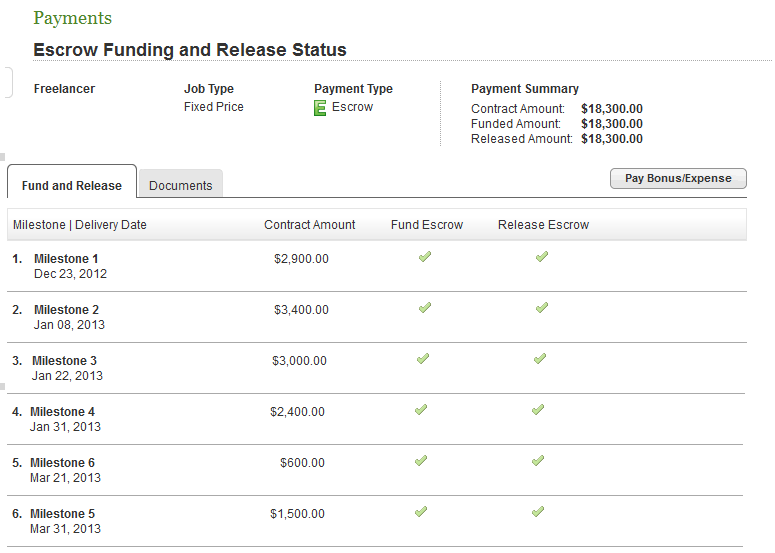Click the $18,300.00 Contract Amount value
The image size is (775, 553).
coord(611,109)
